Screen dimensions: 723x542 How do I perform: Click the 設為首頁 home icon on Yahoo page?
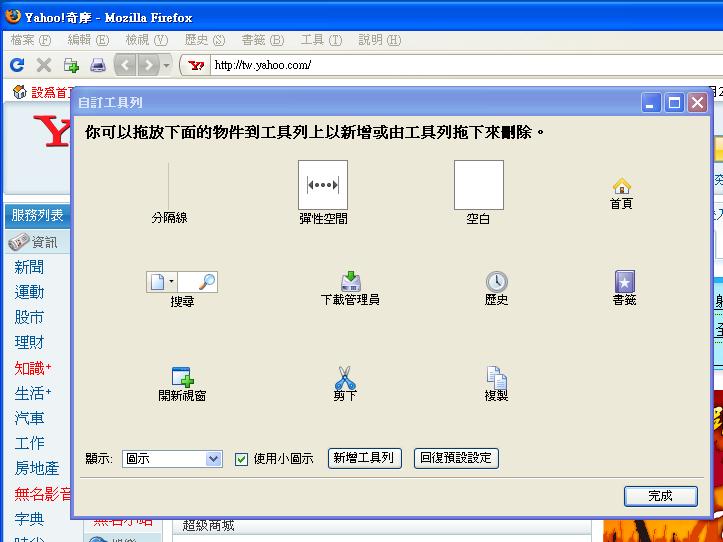(x=19, y=92)
